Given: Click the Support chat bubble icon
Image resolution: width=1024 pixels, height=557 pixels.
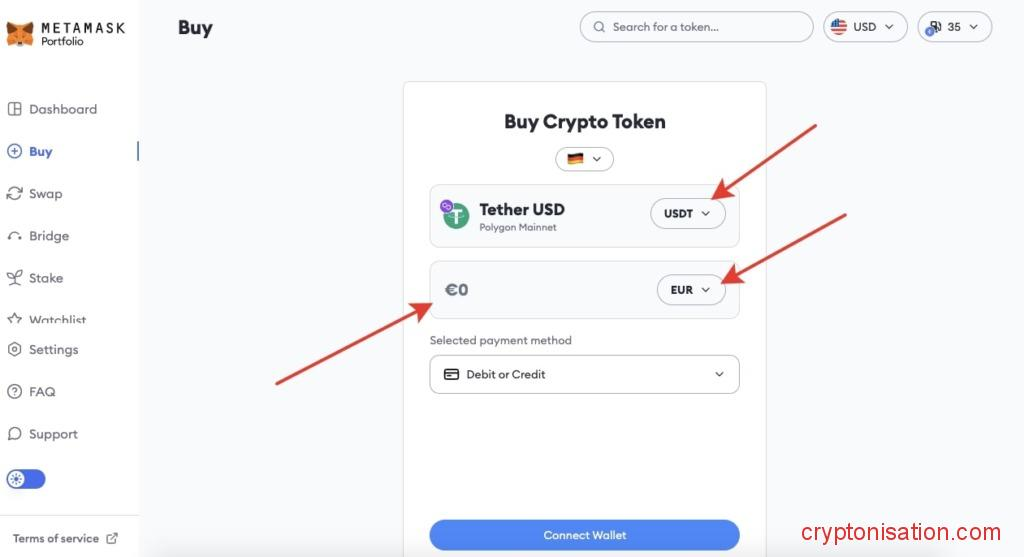Looking at the screenshot, I should (x=14, y=434).
